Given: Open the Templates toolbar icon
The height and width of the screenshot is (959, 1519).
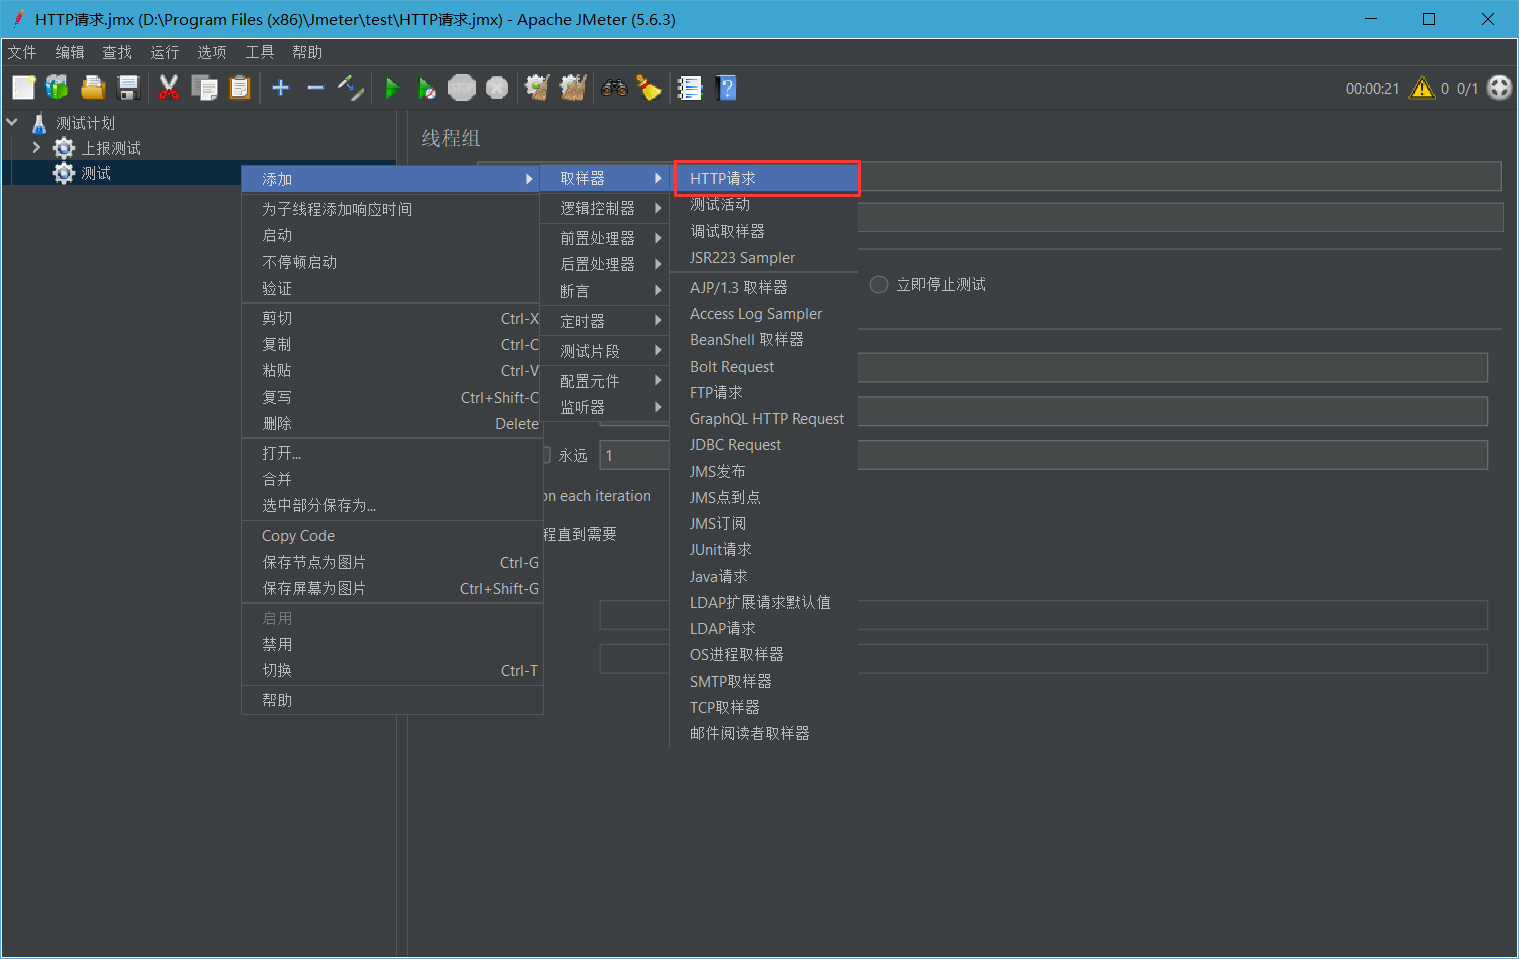Looking at the screenshot, I should tap(57, 88).
